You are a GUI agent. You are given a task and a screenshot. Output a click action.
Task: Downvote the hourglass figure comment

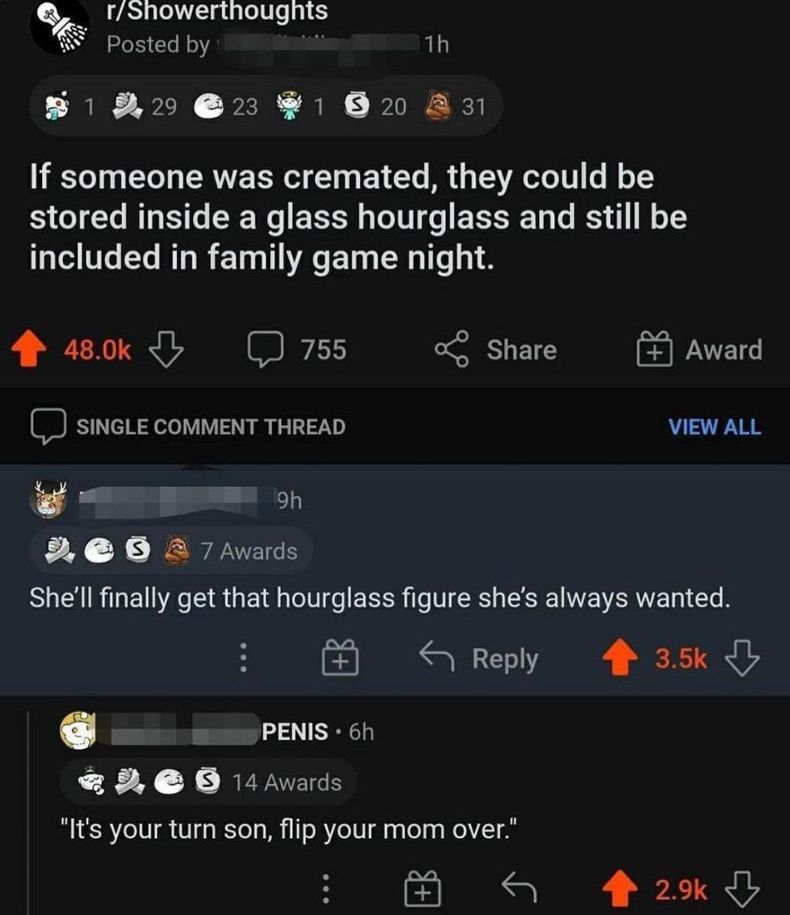pos(741,659)
